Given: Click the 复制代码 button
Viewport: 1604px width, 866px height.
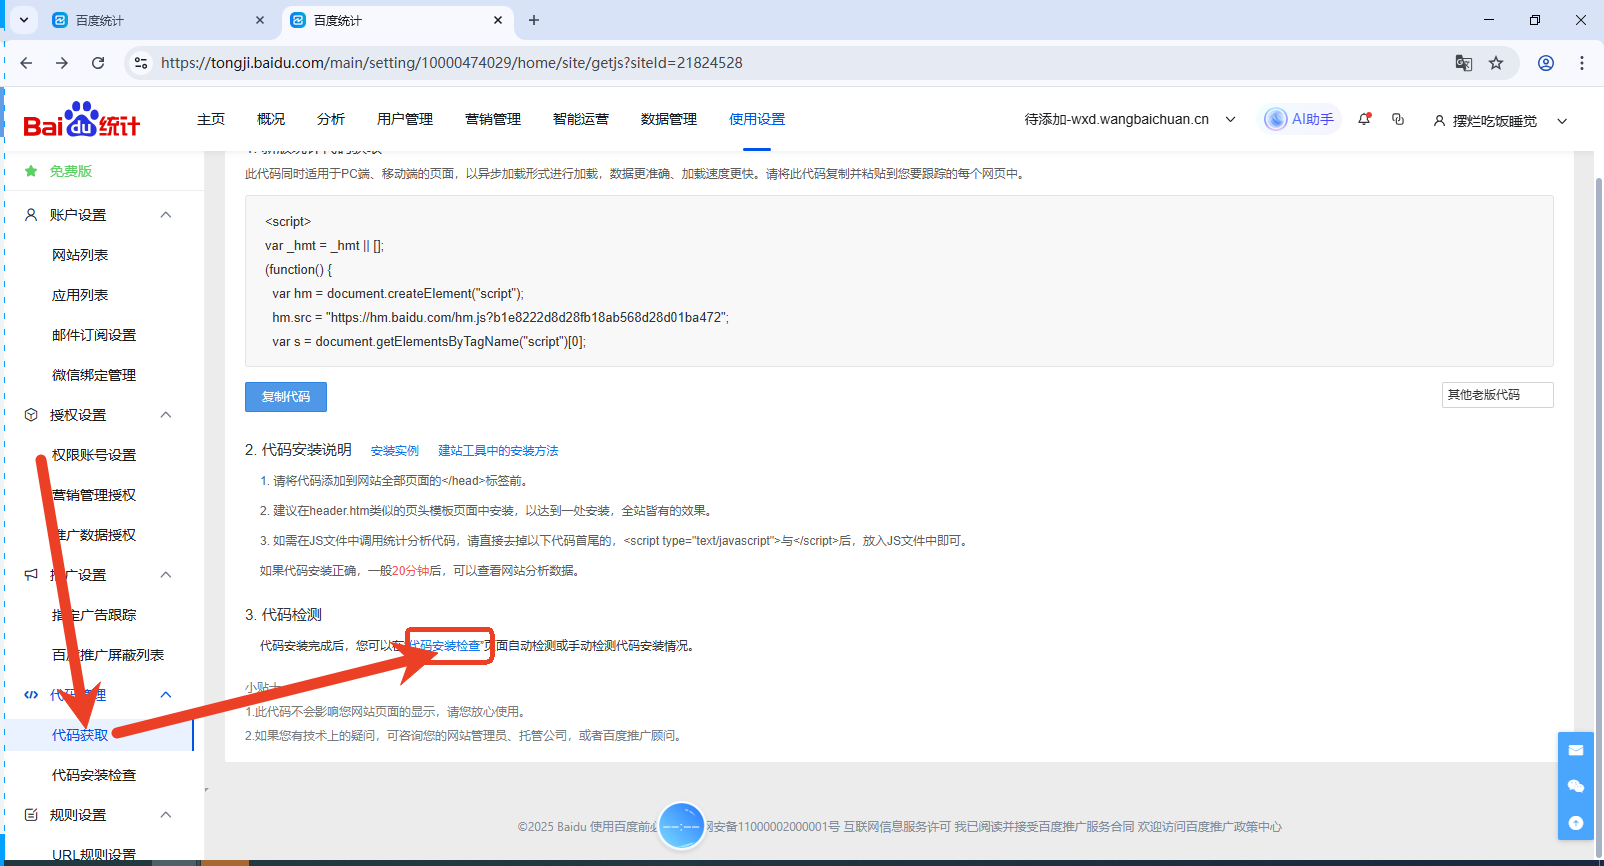Looking at the screenshot, I should coord(286,397).
